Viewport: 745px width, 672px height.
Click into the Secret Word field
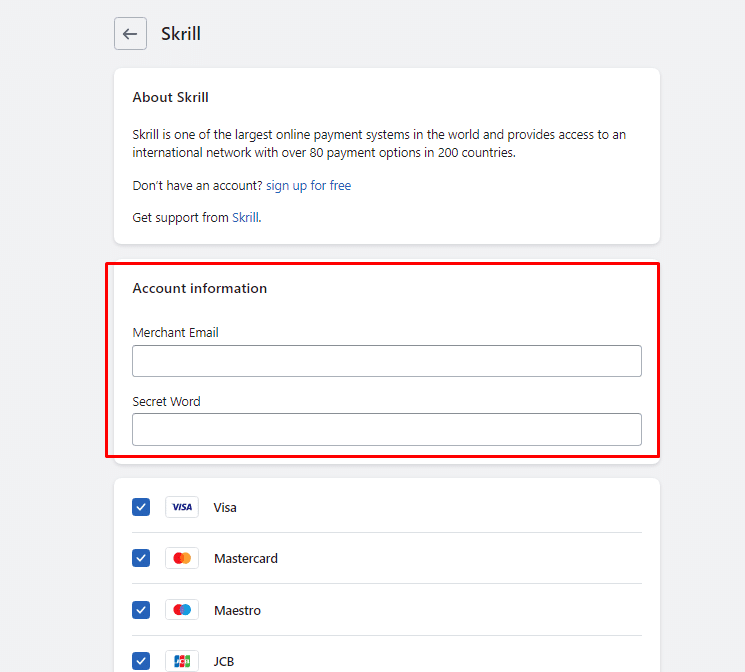pyautogui.click(x=386, y=429)
